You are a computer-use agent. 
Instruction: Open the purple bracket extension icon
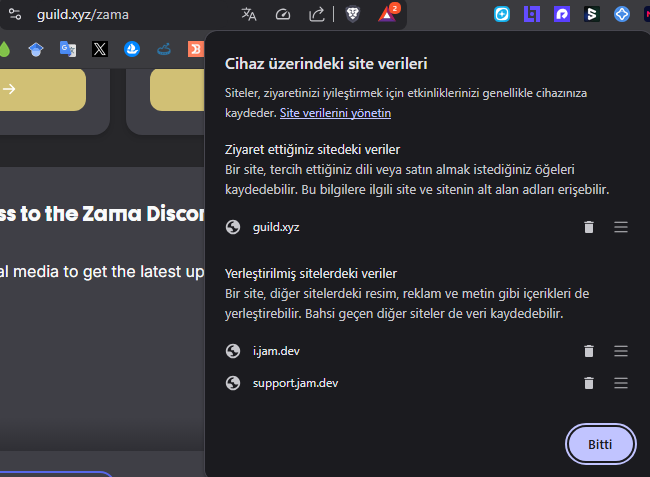[532, 14]
